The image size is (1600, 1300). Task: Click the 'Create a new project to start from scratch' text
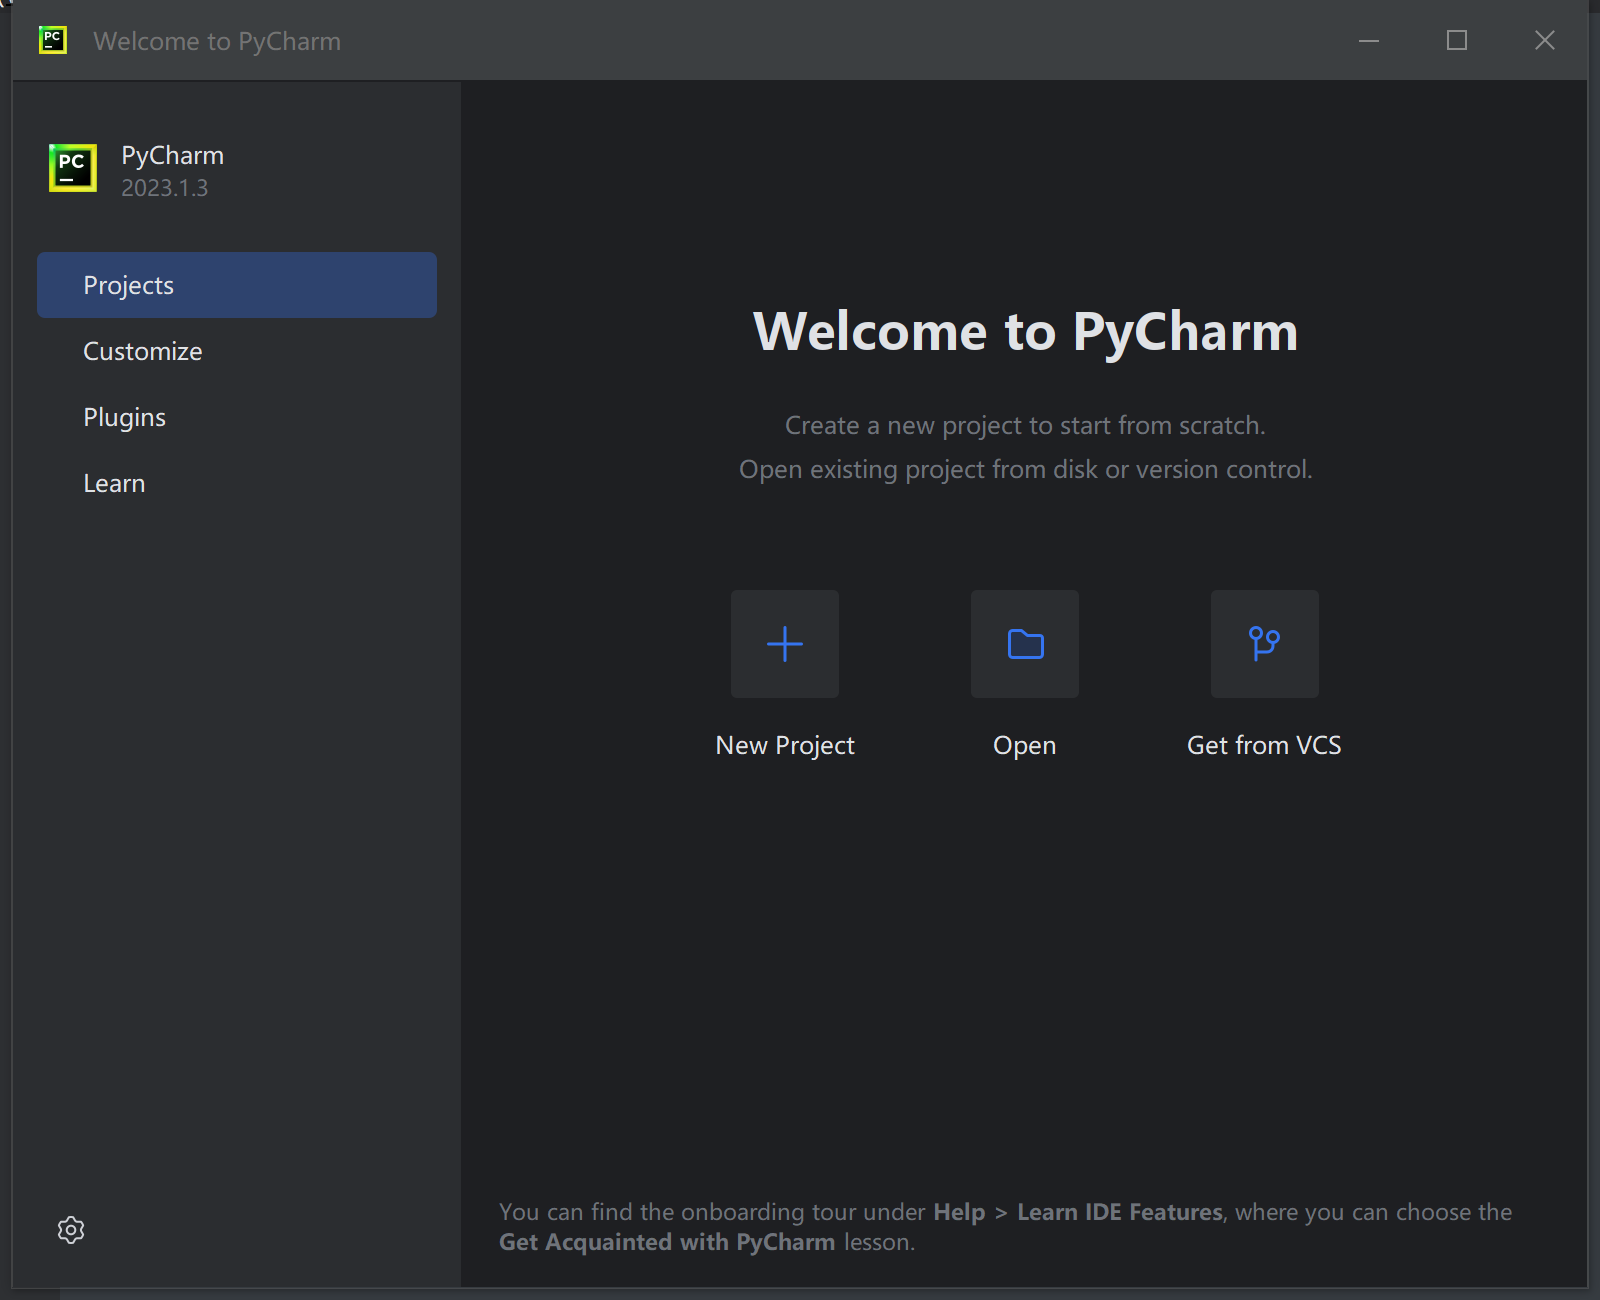point(1025,426)
